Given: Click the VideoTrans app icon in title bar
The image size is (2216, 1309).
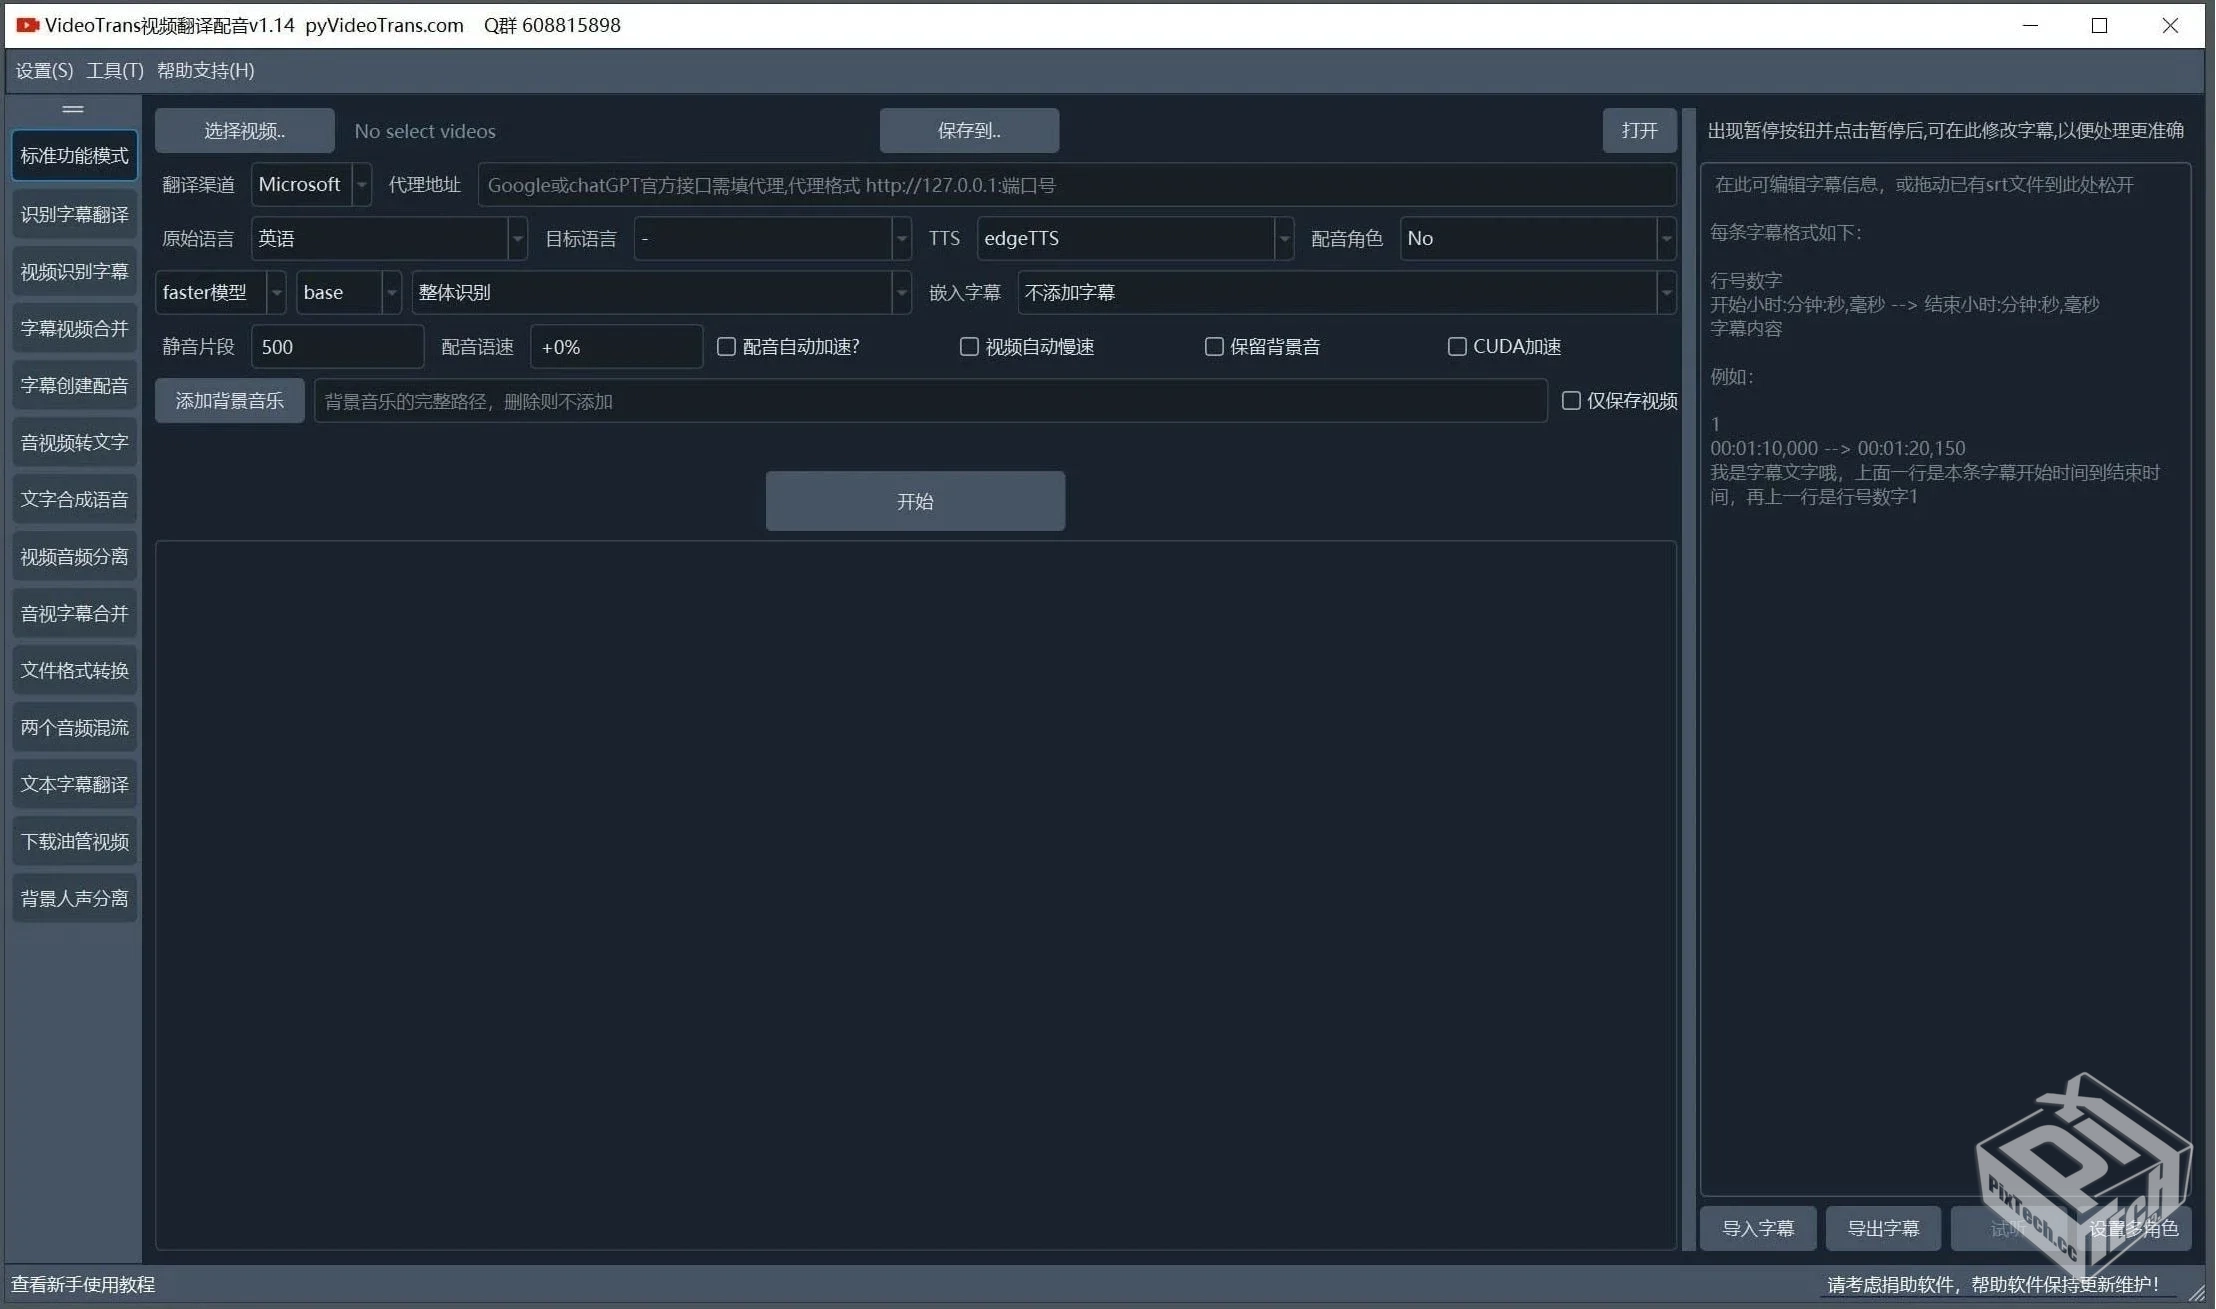Looking at the screenshot, I should (27, 25).
